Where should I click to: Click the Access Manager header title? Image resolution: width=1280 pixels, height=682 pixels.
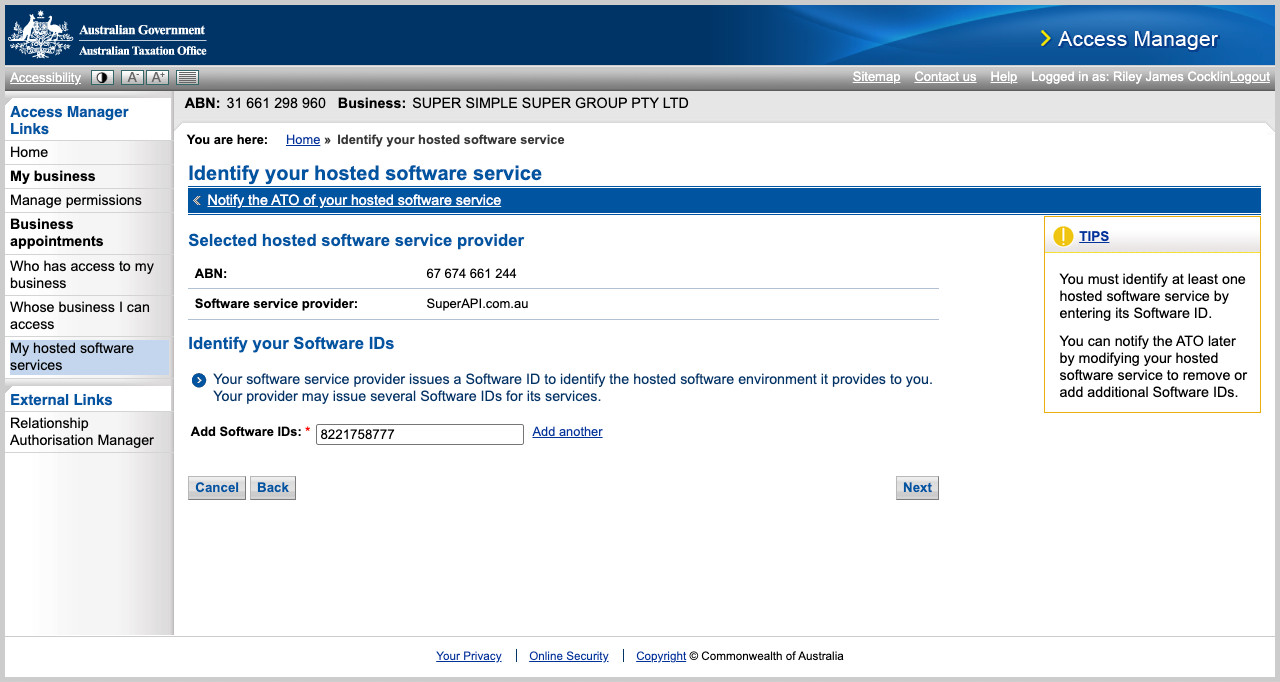click(1138, 39)
